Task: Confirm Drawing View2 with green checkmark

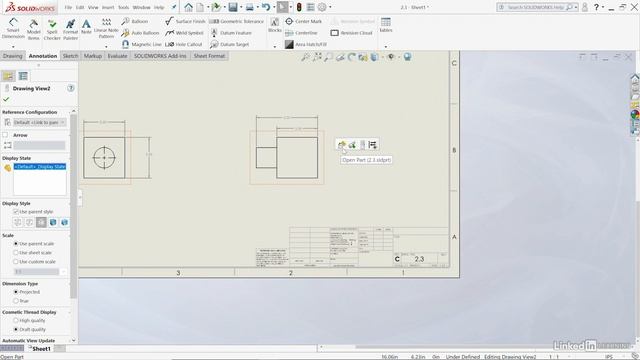Action: (x=6, y=99)
